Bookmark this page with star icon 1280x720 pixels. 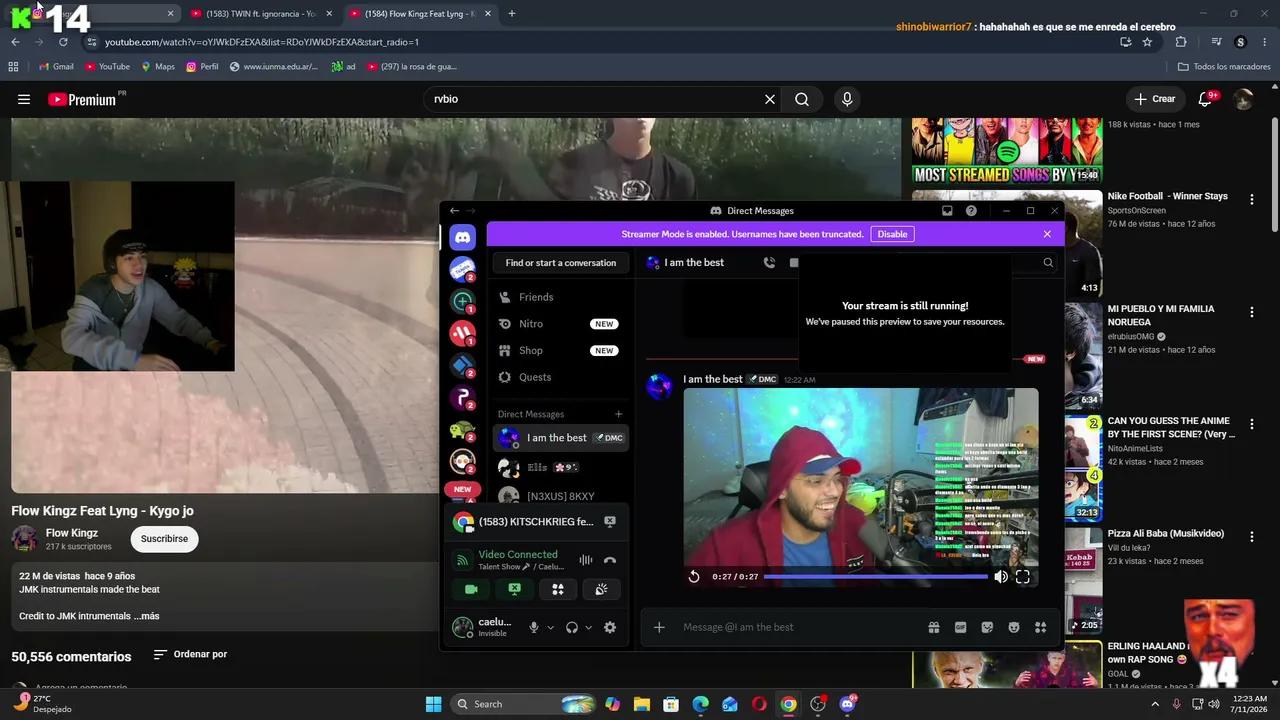click(x=1147, y=42)
